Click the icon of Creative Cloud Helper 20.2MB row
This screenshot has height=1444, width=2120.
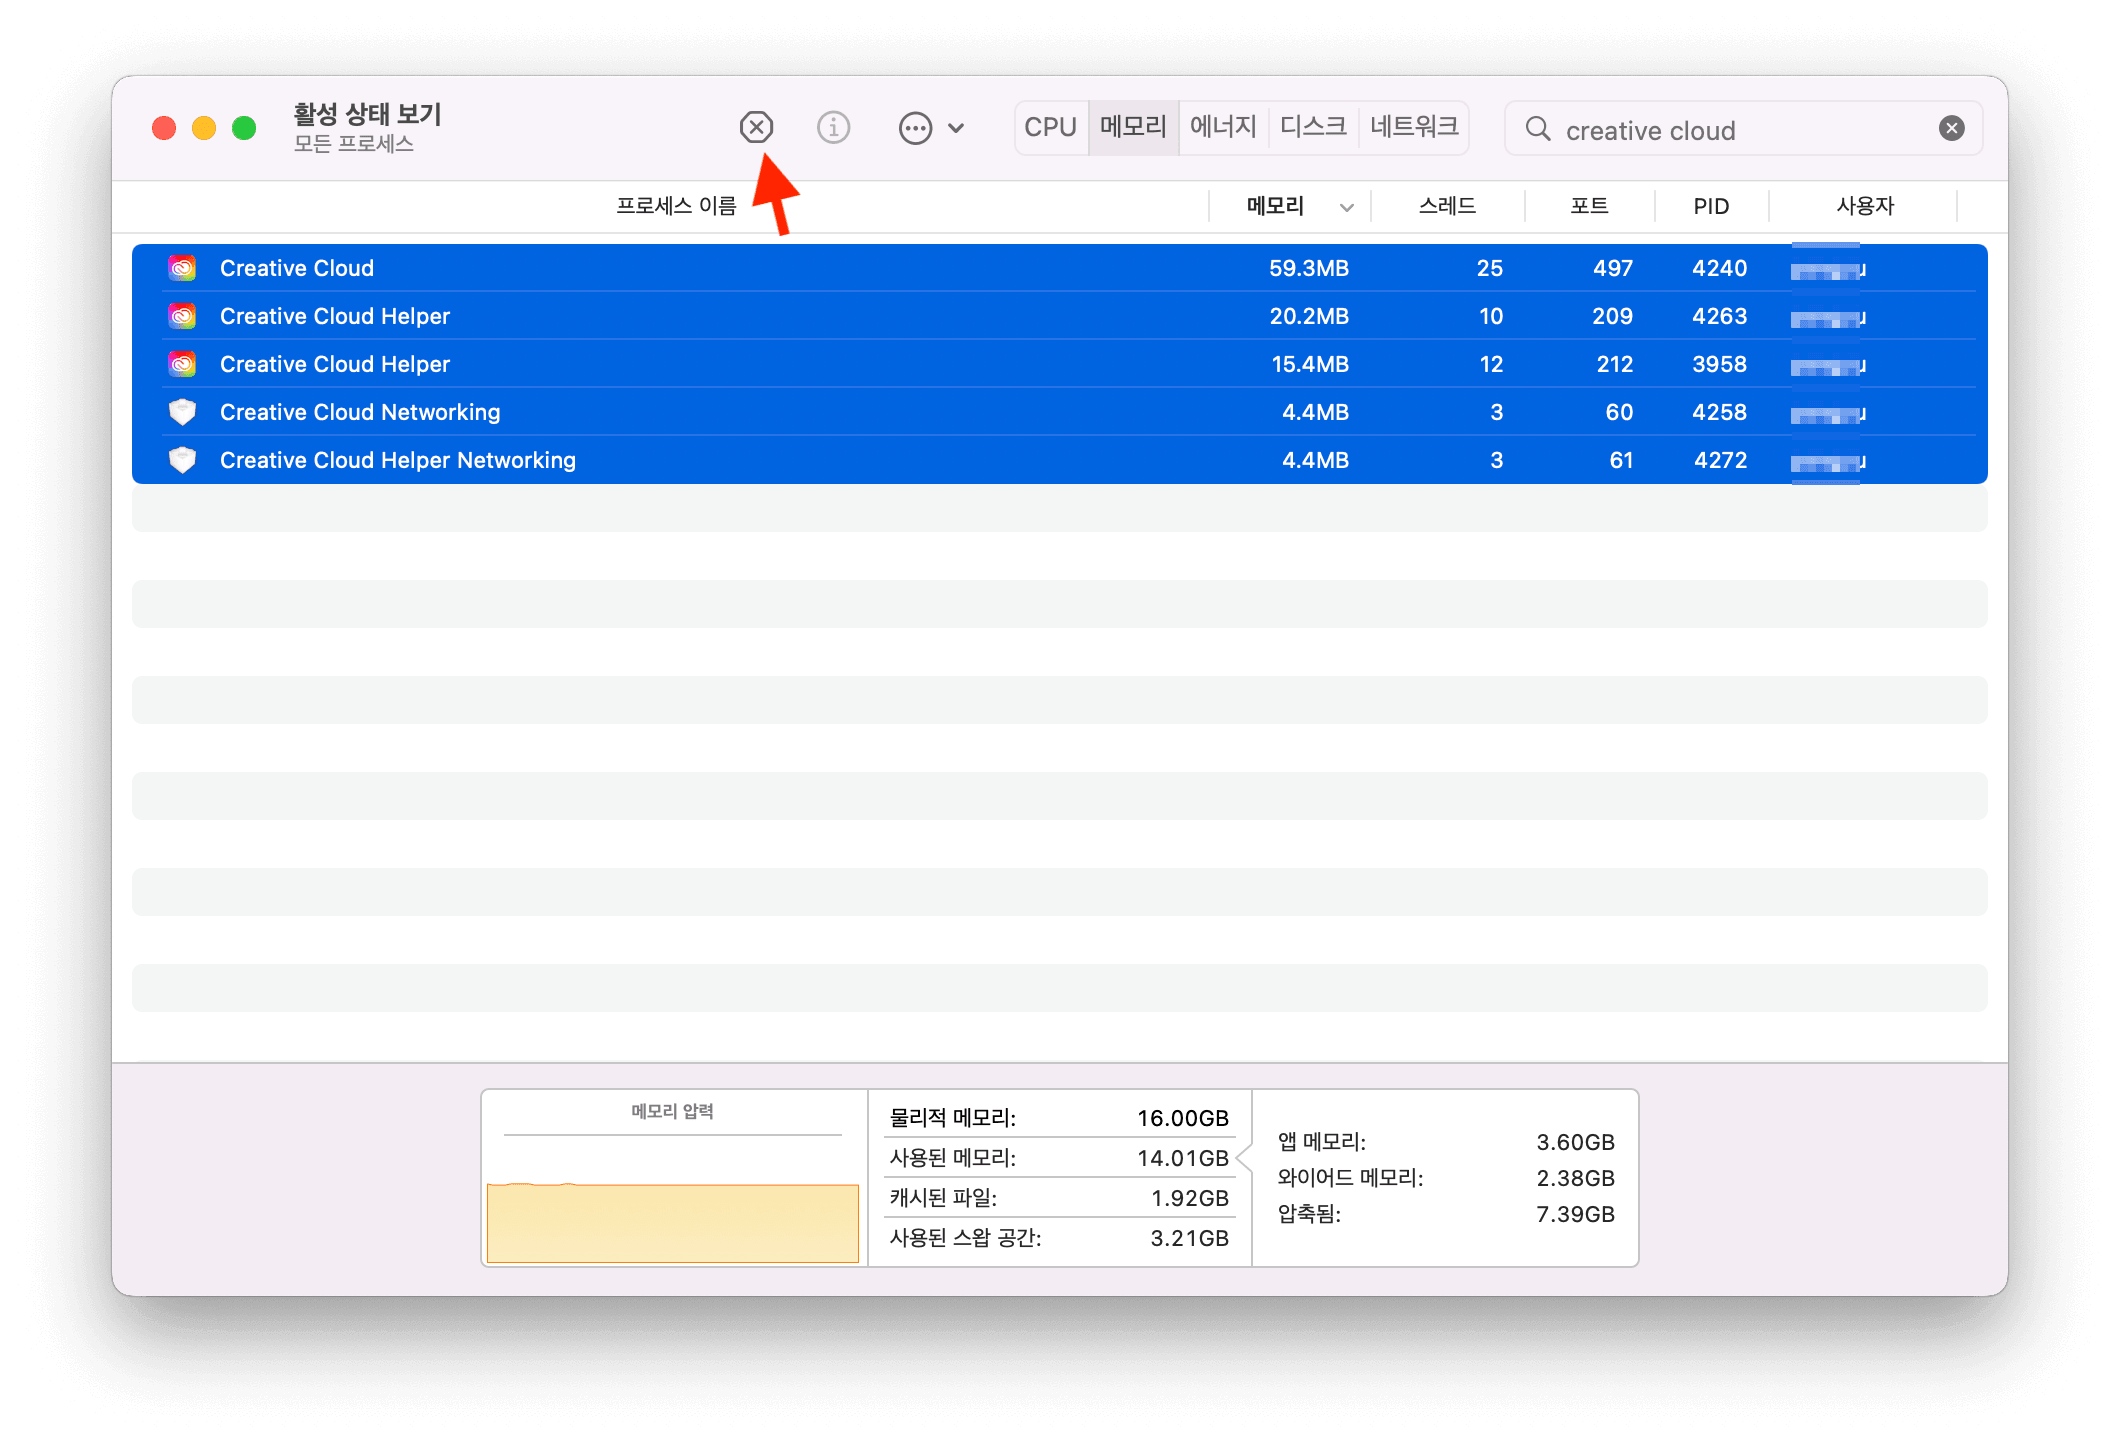pos(182,316)
